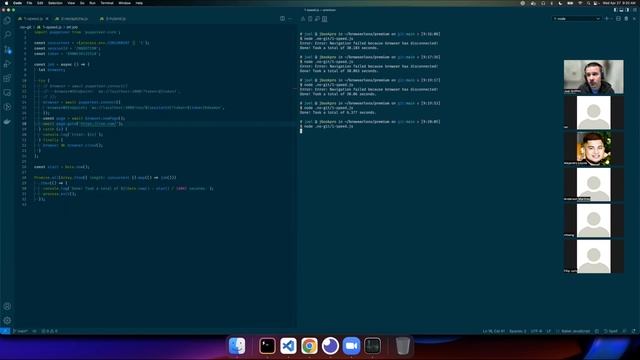Open Visual Studio Code from the Dock
The image size is (640, 360).
click(x=289, y=346)
